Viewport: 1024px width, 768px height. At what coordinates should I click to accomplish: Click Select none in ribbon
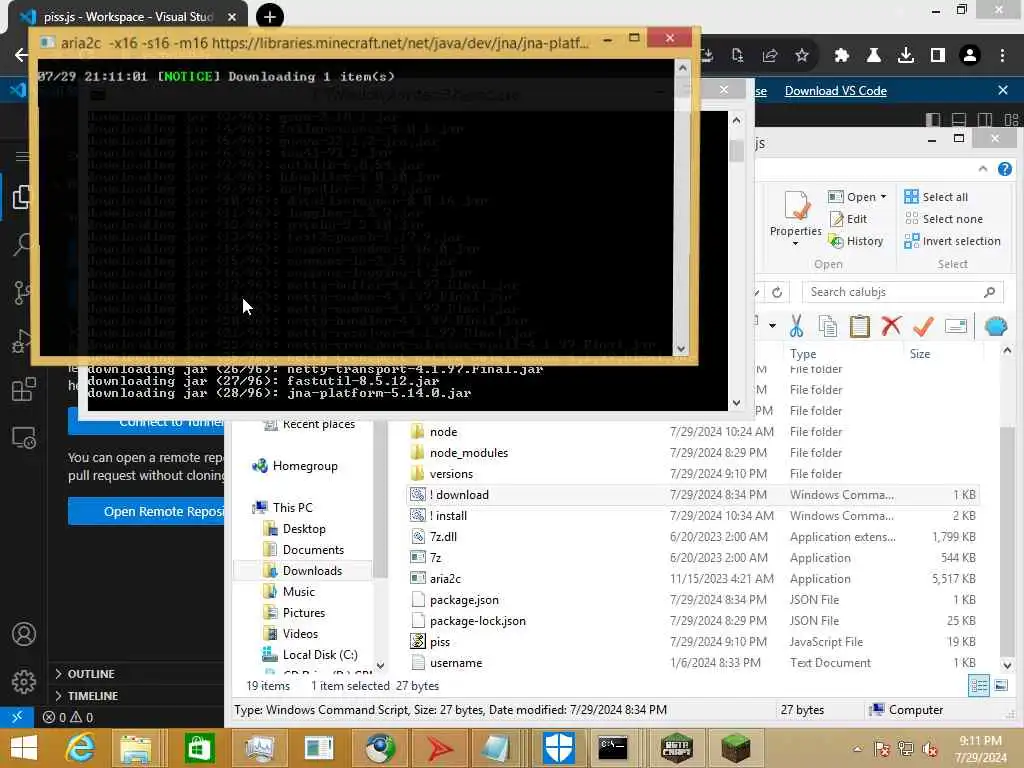point(944,219)
